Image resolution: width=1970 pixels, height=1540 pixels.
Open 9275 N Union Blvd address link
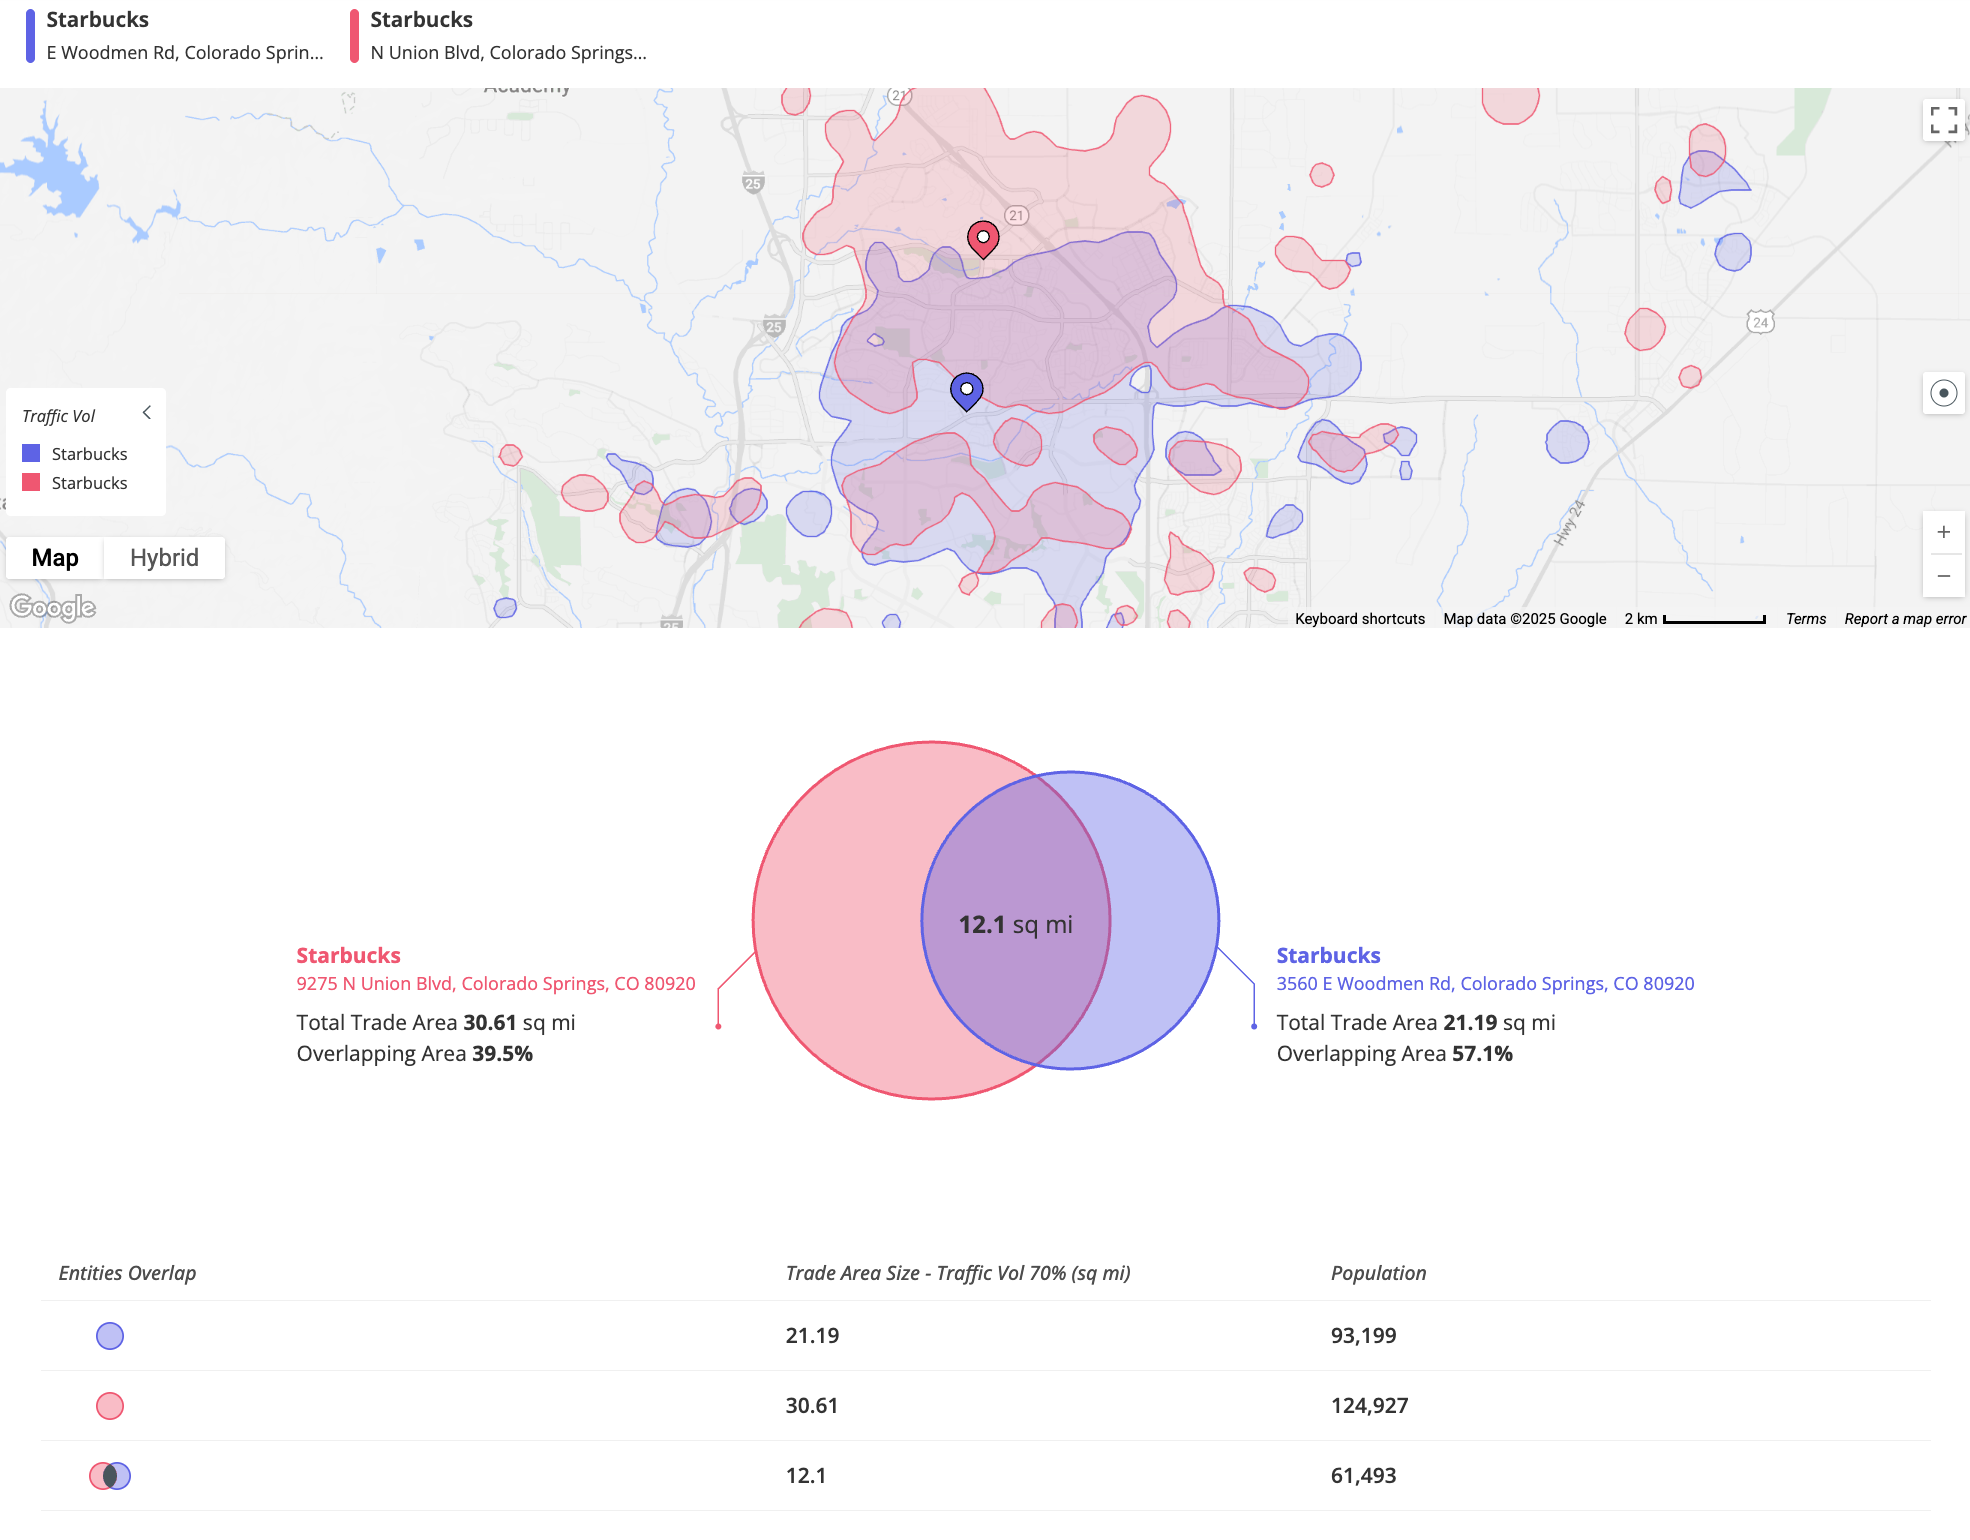[x=495, y=984]
